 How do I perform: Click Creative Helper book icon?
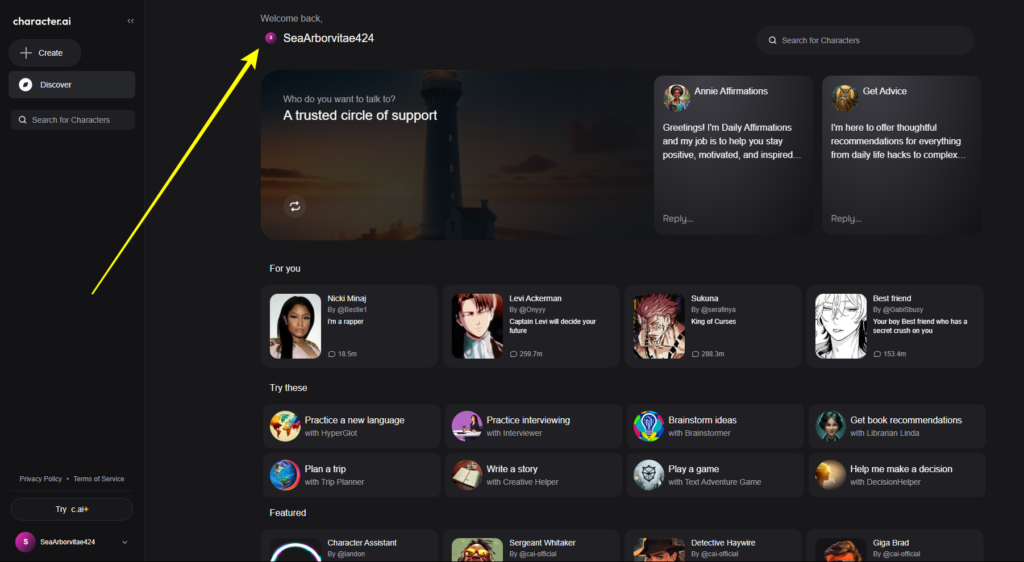[x=467, y=475]
